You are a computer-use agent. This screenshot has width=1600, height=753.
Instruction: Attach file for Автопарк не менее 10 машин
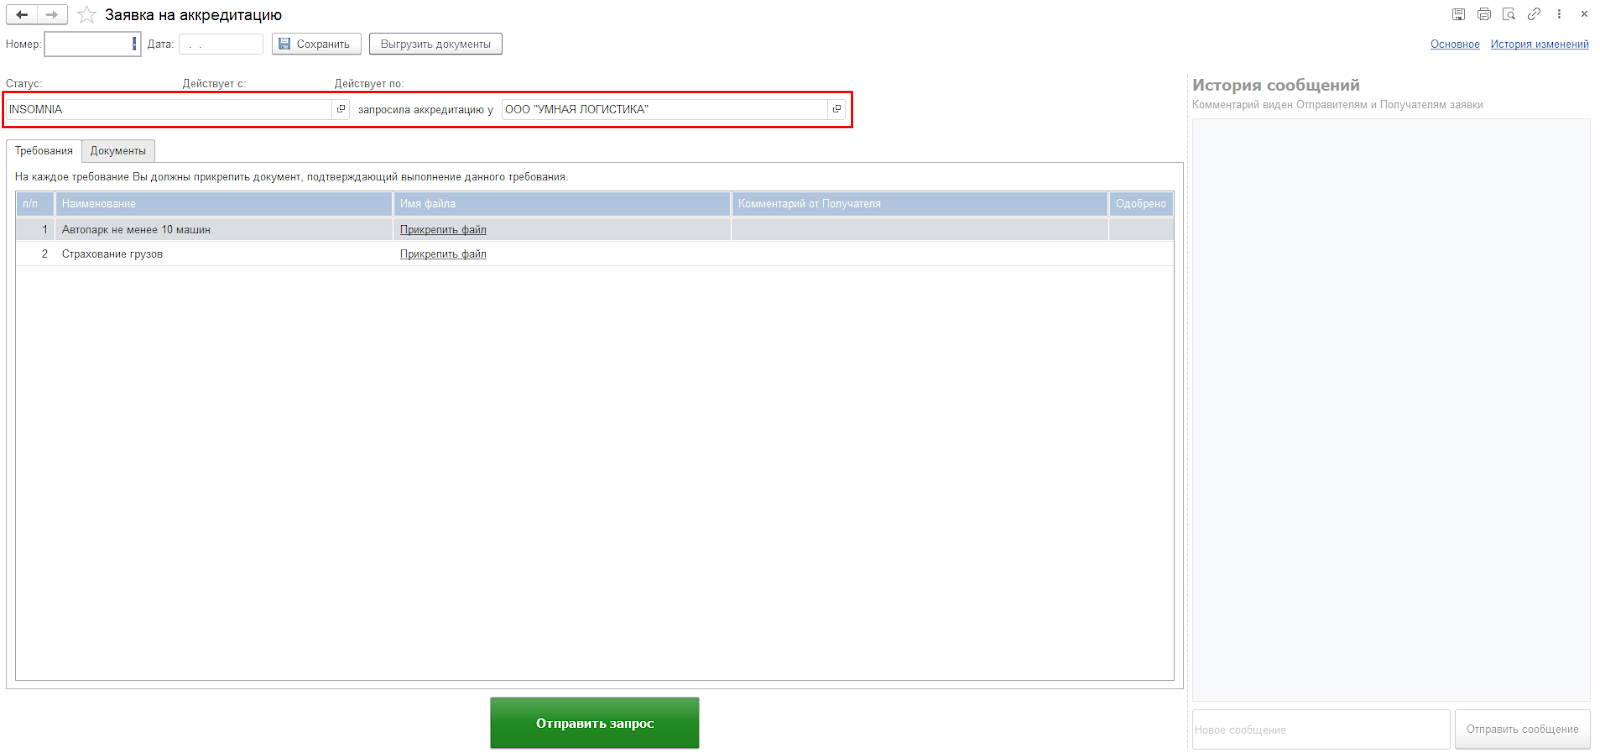point(443,230)
